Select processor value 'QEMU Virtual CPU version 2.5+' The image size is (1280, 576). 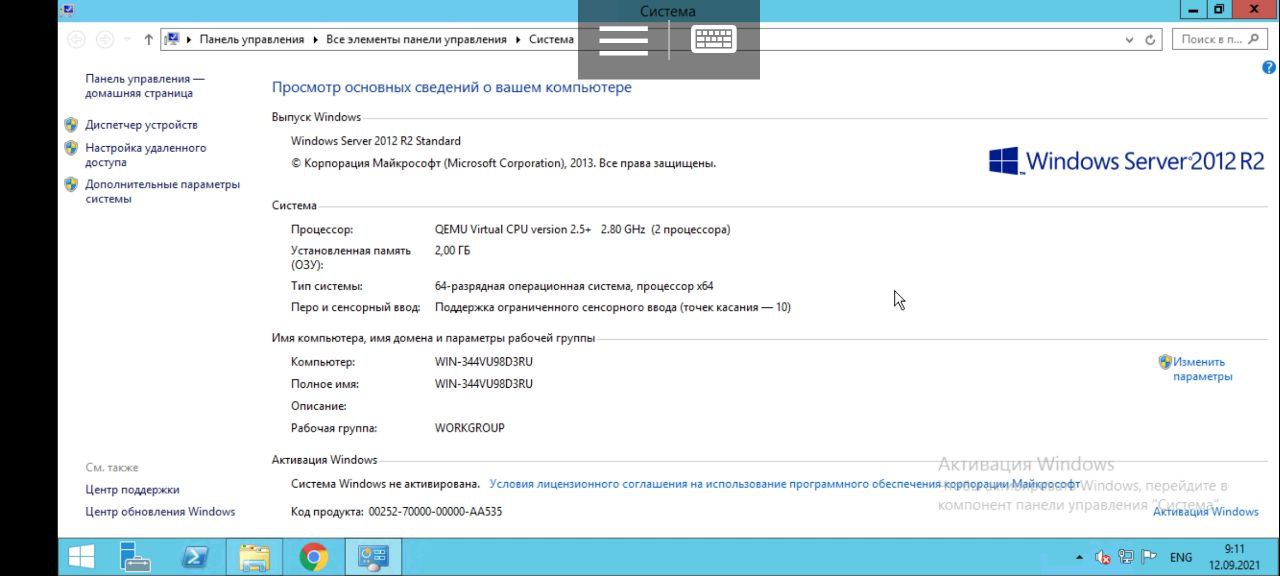[x=513, y=229]
